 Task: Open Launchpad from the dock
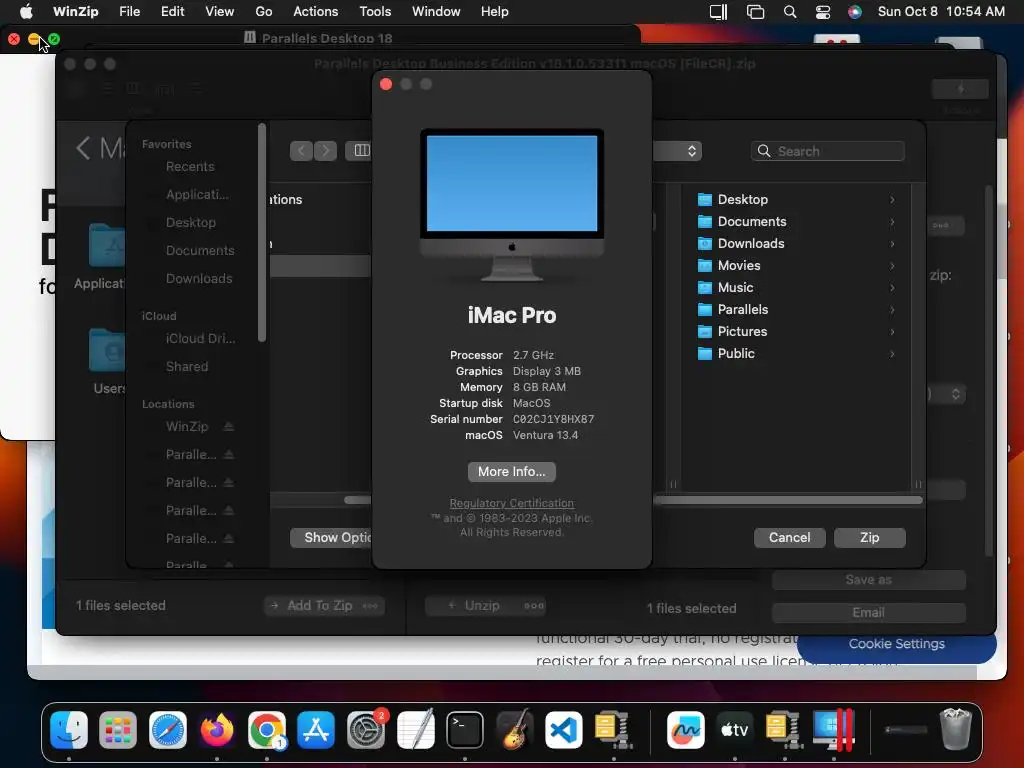pyautogui.click(x=118, y=729)
